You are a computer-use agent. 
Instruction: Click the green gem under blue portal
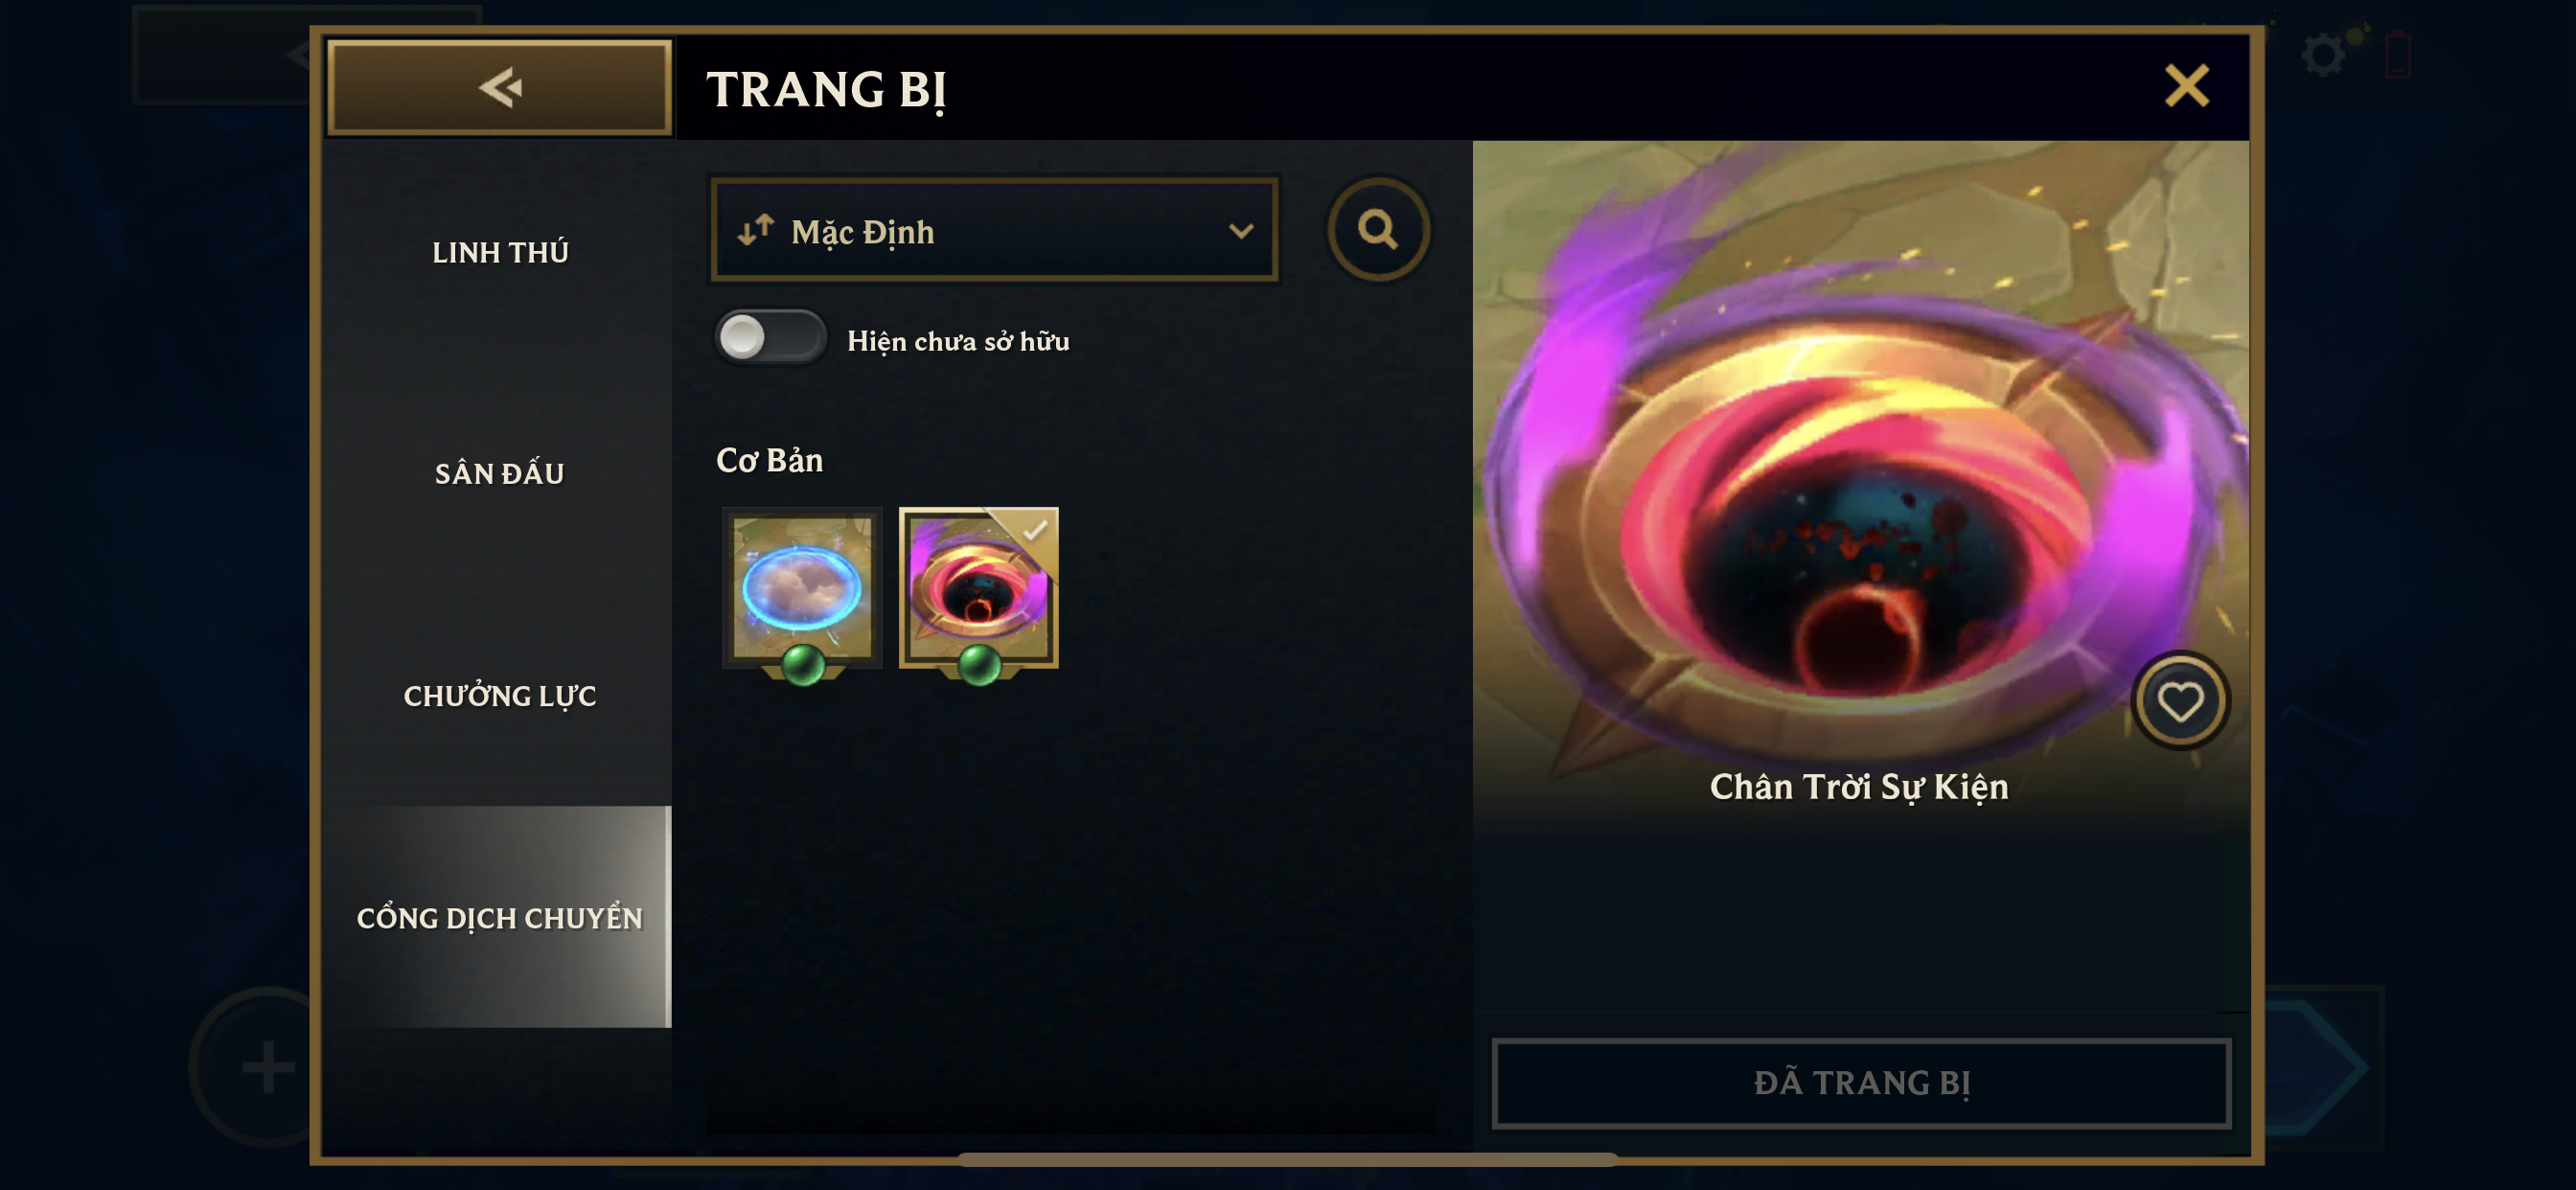(x=802, y=665)
